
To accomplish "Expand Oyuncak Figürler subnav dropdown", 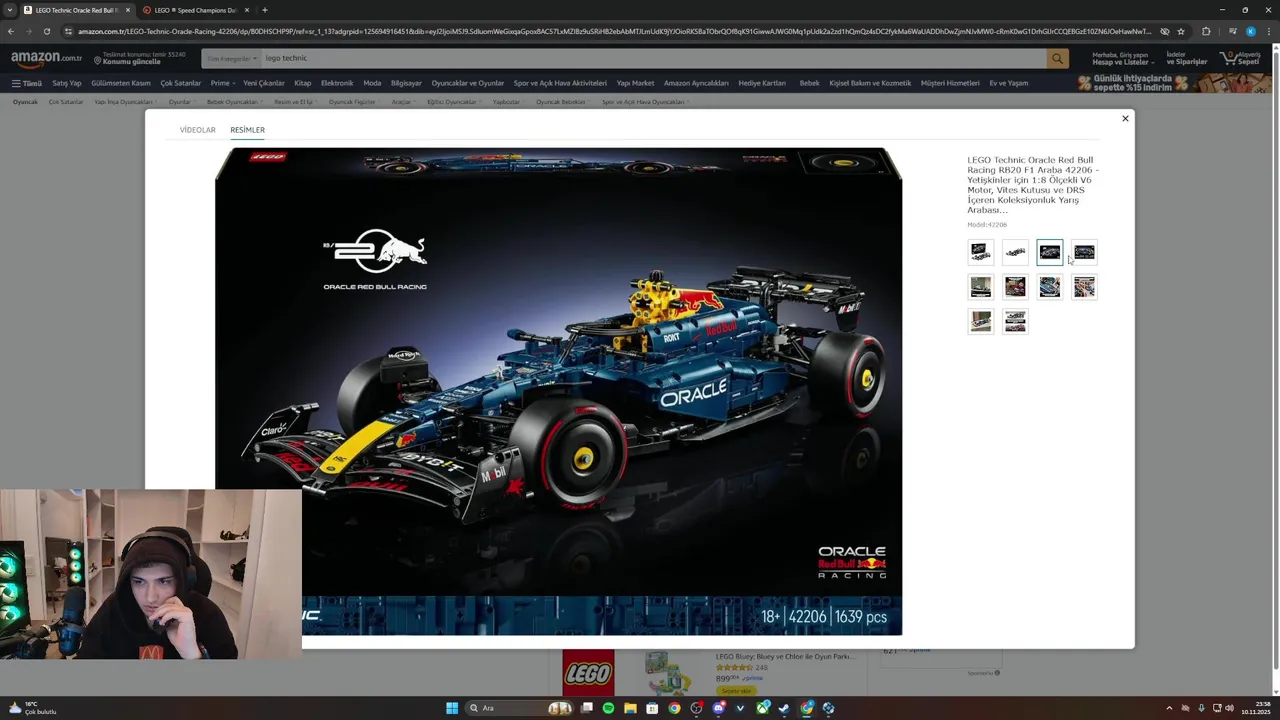I will [x=354, y=102].
